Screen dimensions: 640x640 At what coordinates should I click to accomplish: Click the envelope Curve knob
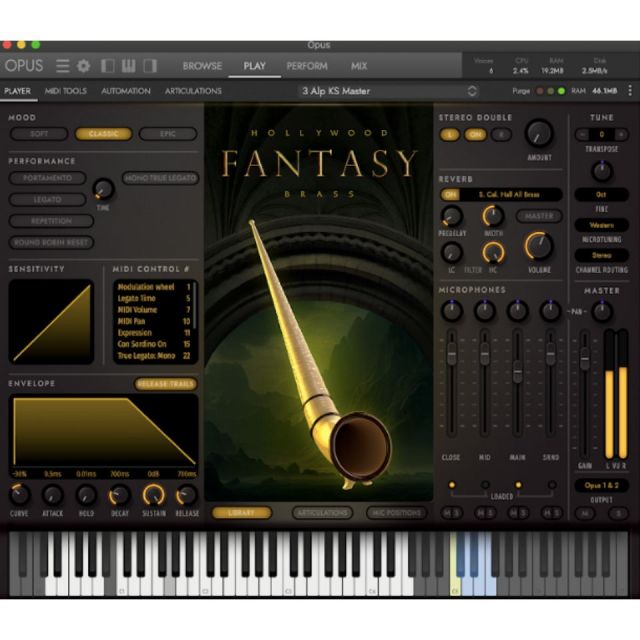point(19,495)
